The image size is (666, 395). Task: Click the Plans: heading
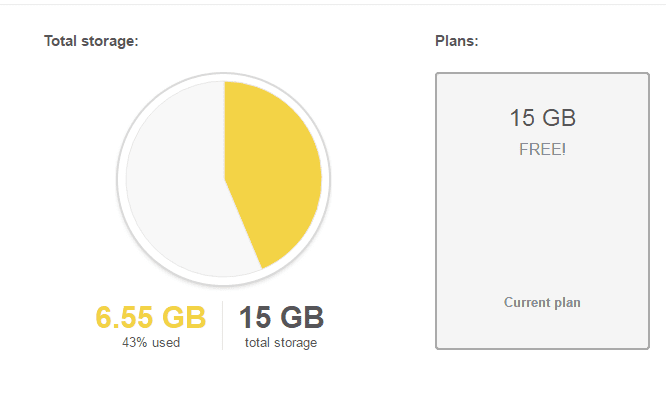(457, 41)
